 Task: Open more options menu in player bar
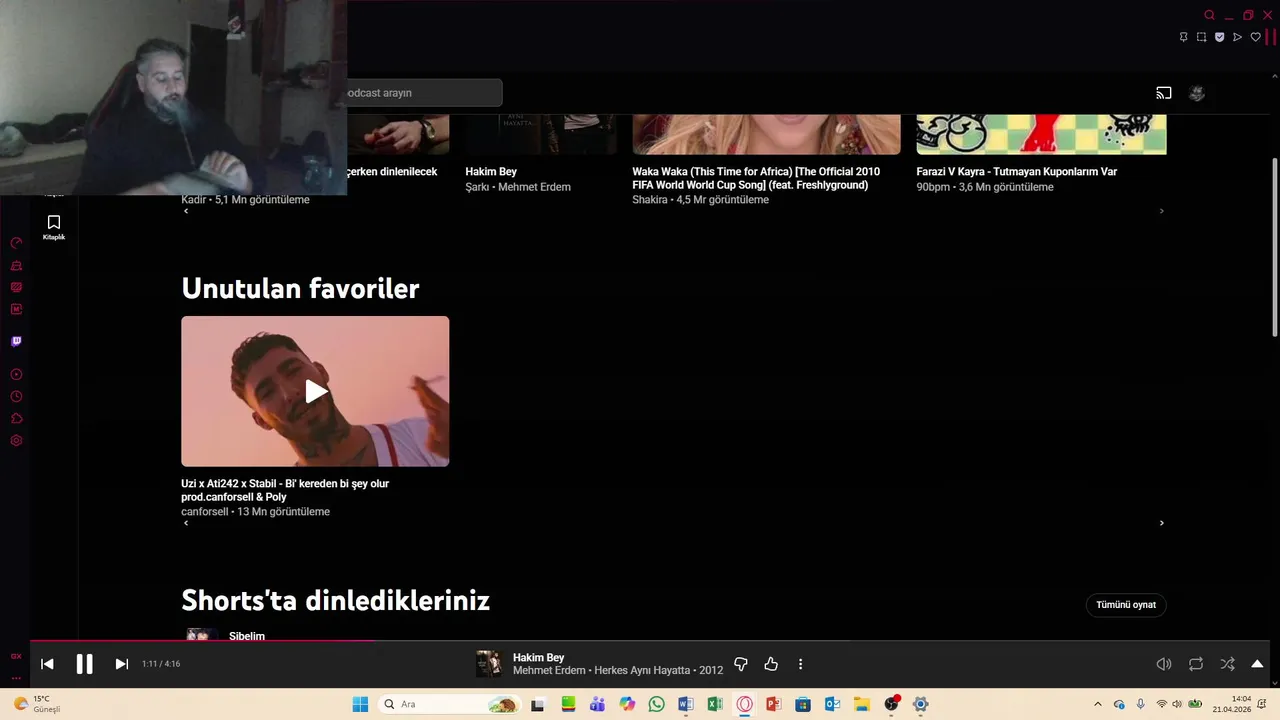click(x=800, y=664)
